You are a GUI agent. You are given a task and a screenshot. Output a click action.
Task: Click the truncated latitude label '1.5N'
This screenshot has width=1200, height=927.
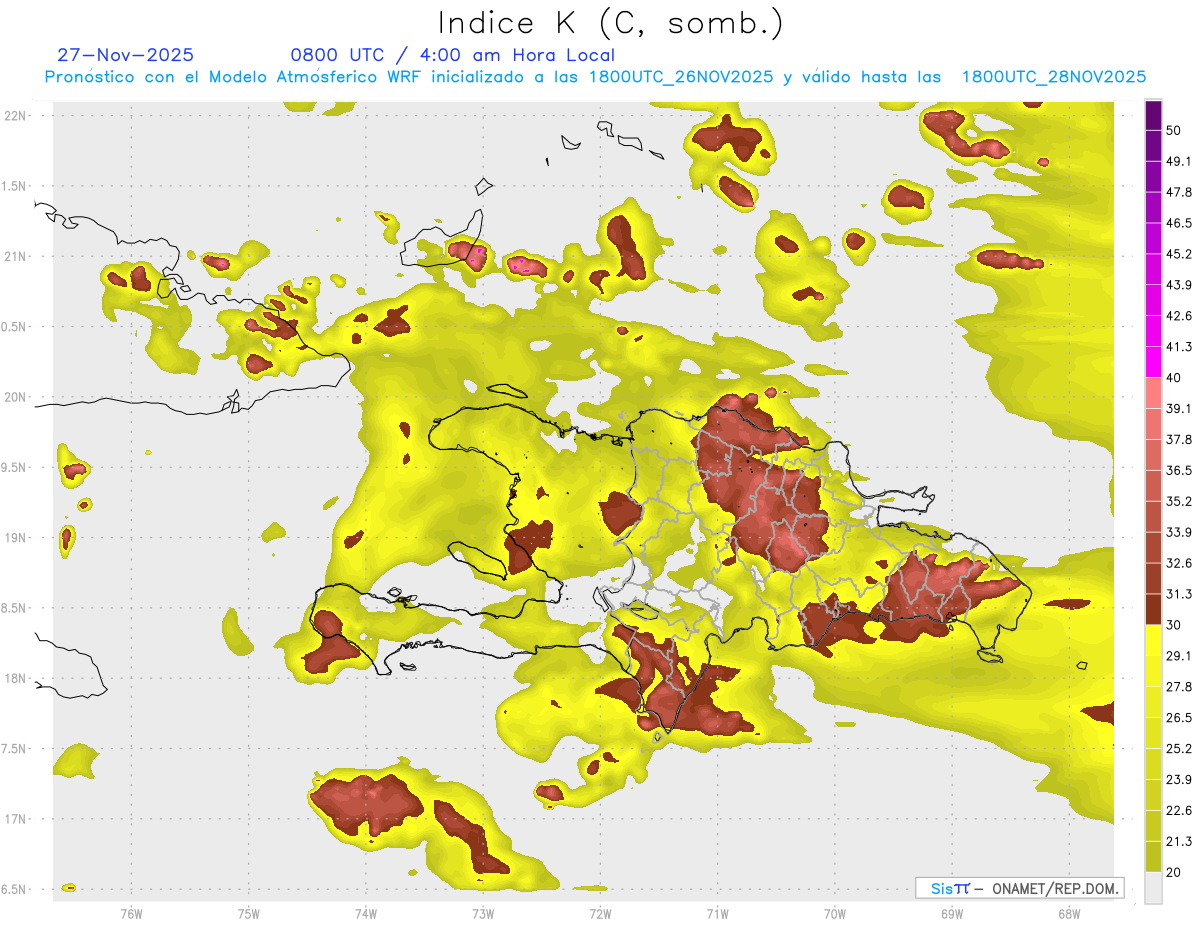pos(14,186)
